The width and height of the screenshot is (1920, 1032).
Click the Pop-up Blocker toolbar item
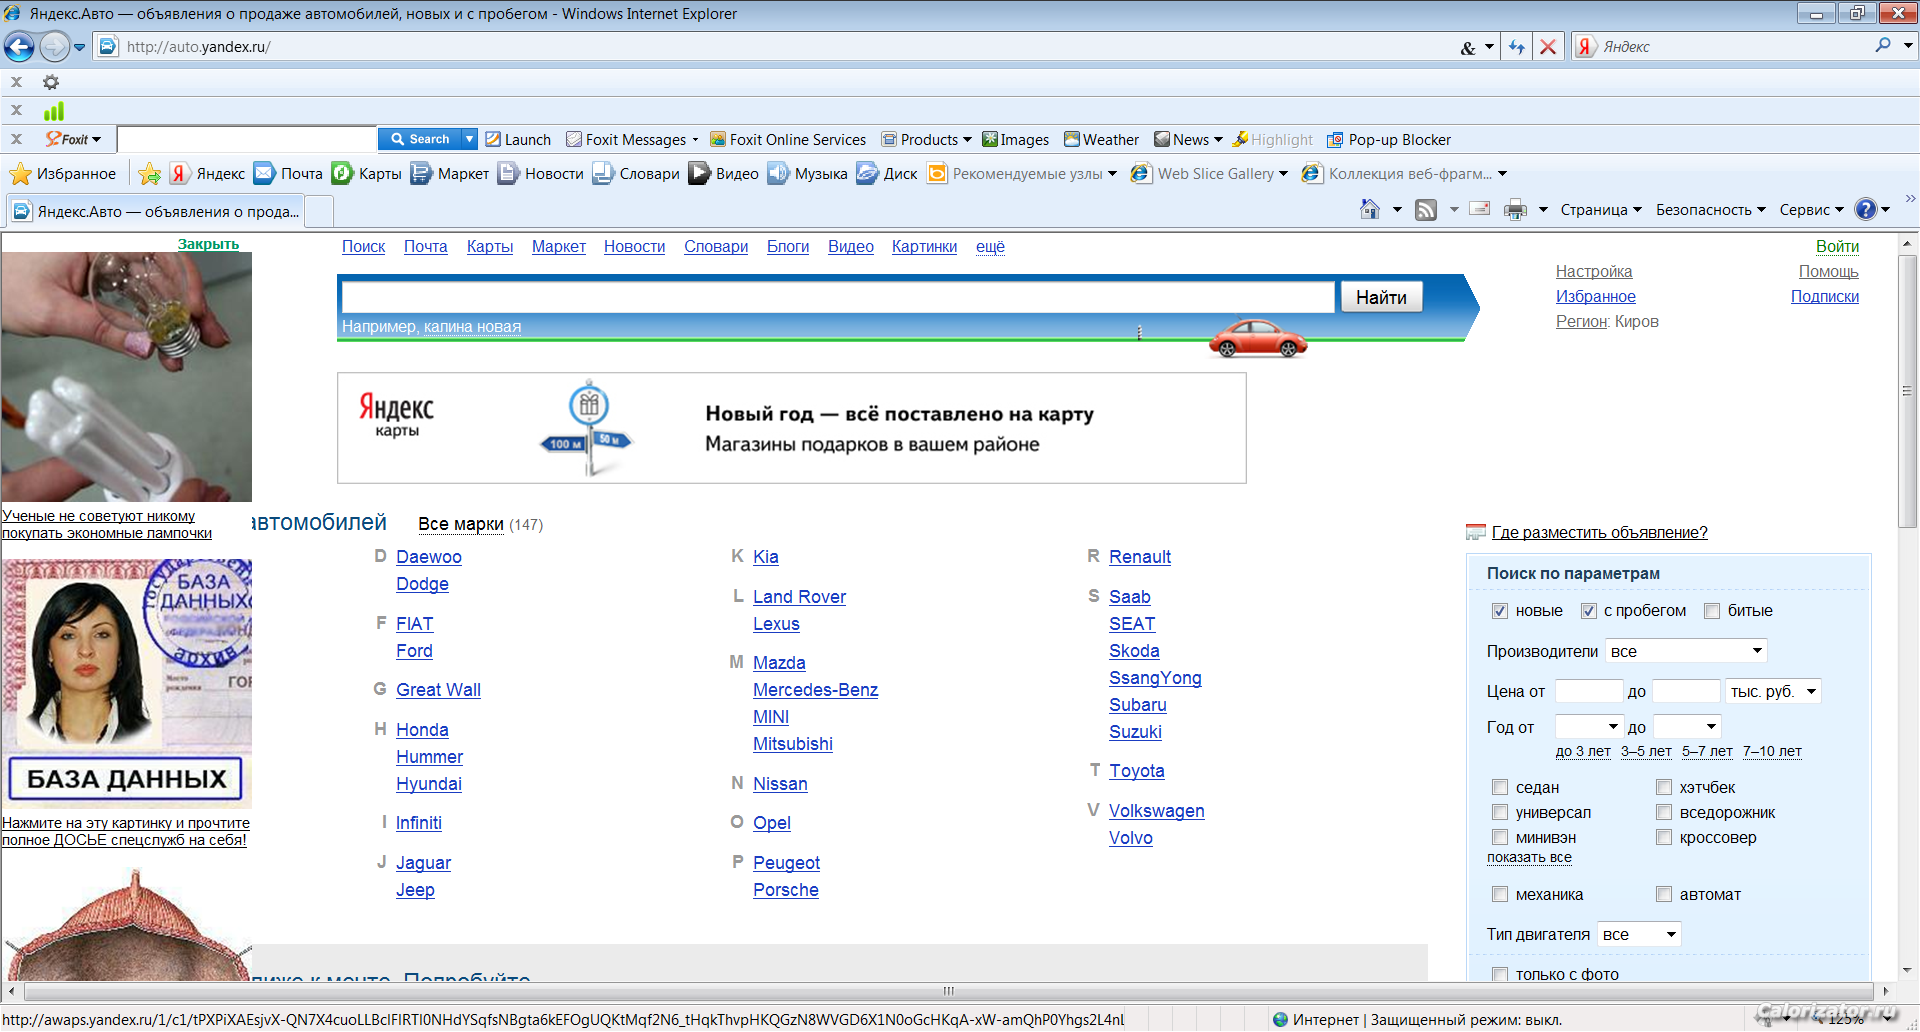tap(1389, 139)
